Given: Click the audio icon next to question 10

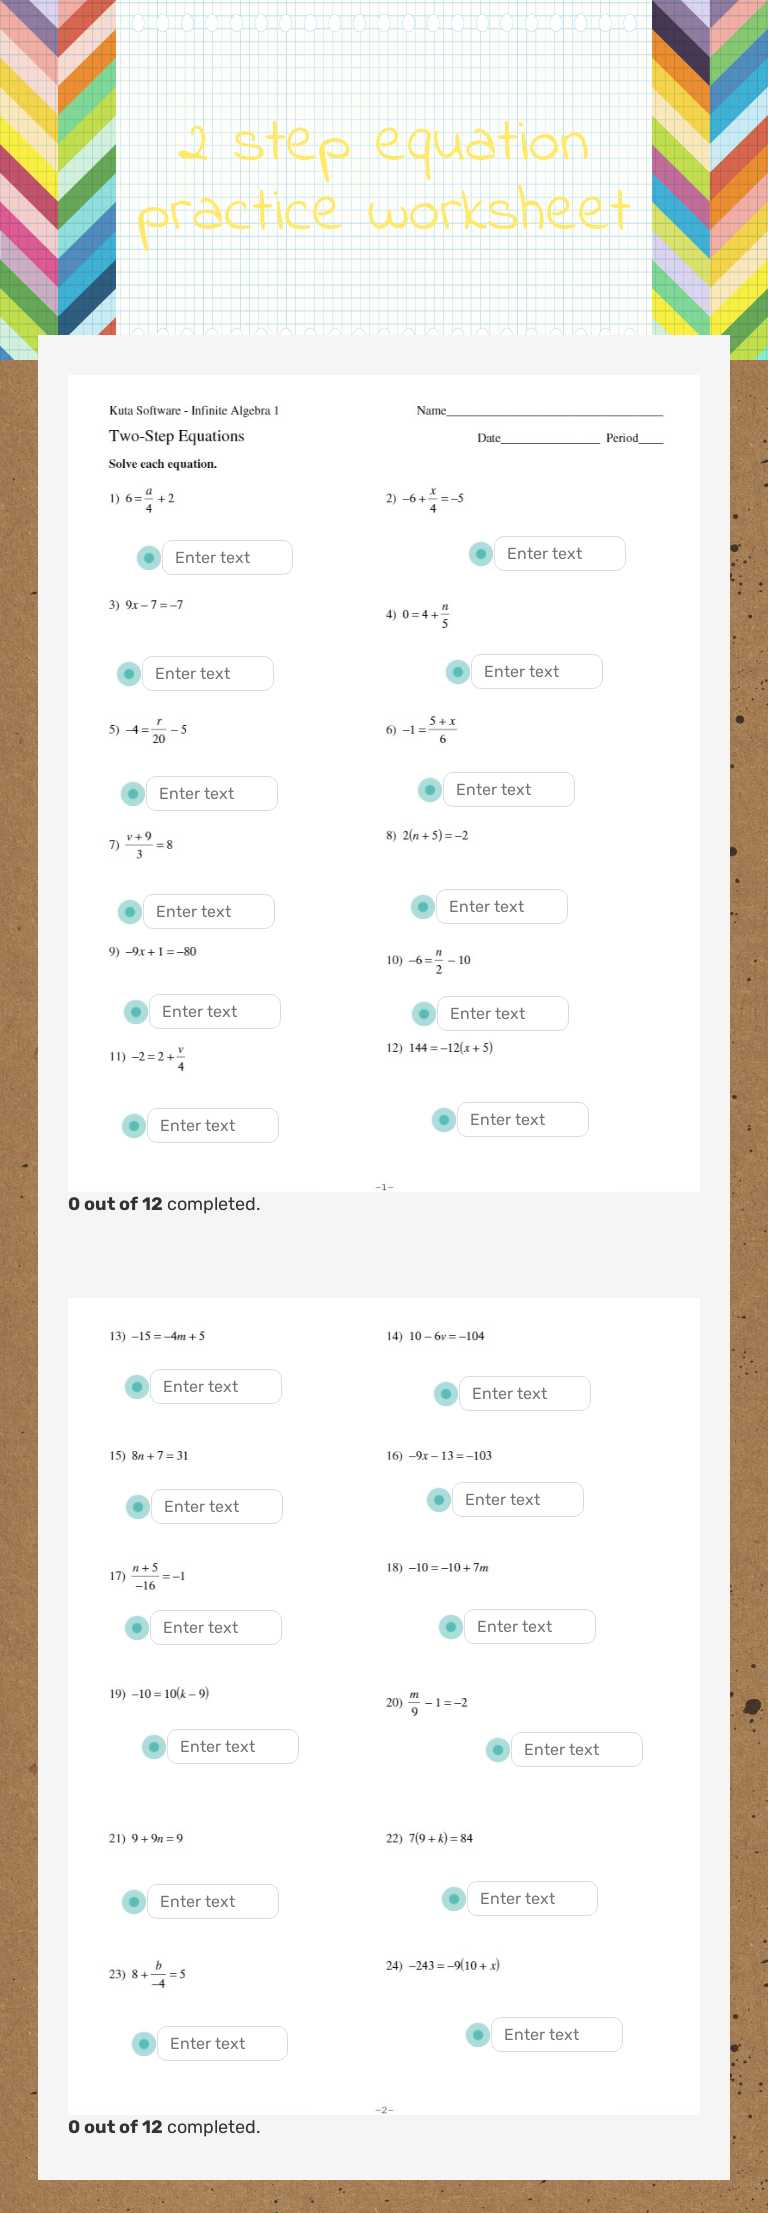Looking at the screenshot, I should tap(423, 1013).
